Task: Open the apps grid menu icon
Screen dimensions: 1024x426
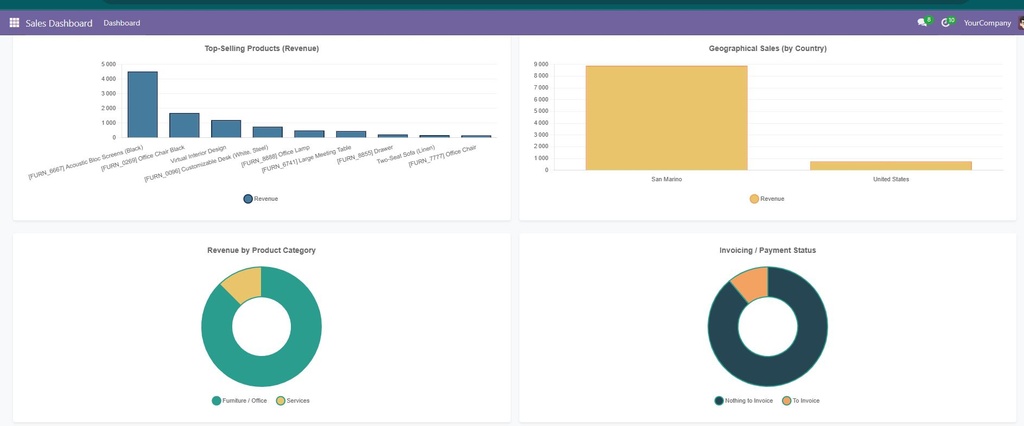Action: click(14, 23)
